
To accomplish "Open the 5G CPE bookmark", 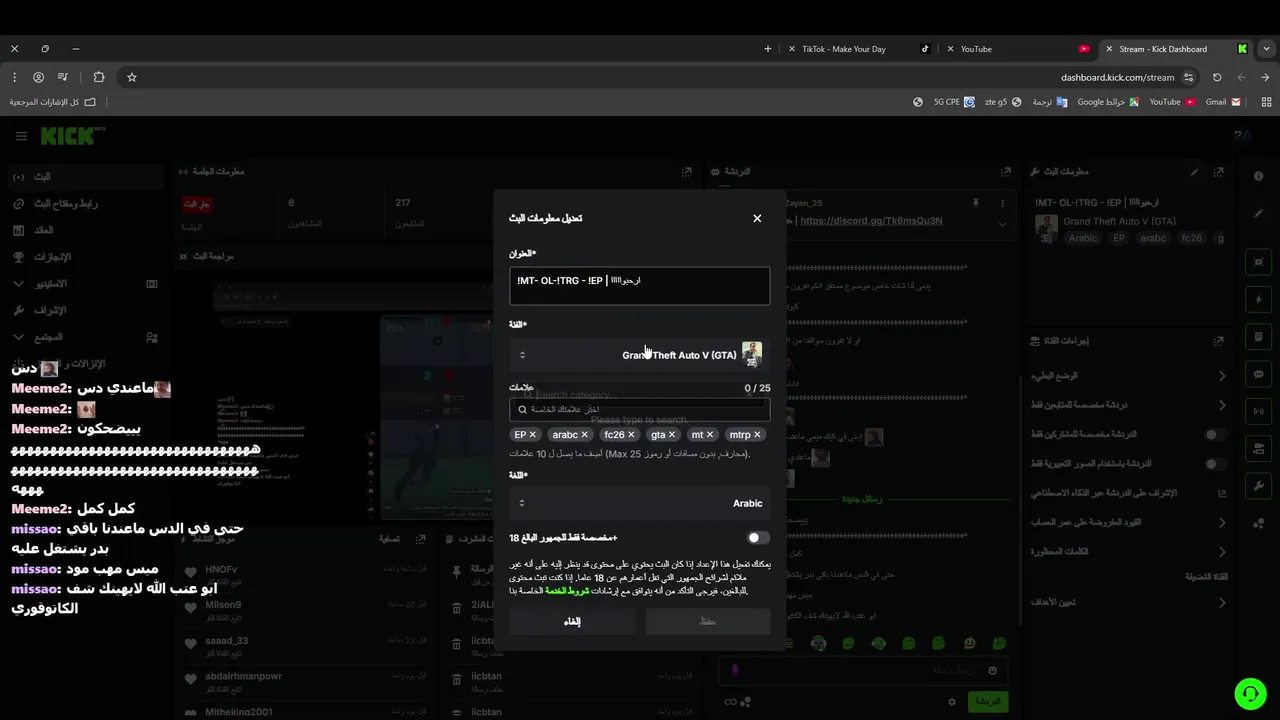I will click(x=953, y=102).
